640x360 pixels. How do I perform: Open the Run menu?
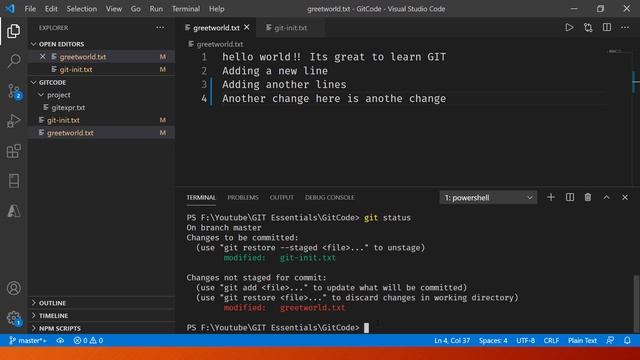(x=156, y=9)
